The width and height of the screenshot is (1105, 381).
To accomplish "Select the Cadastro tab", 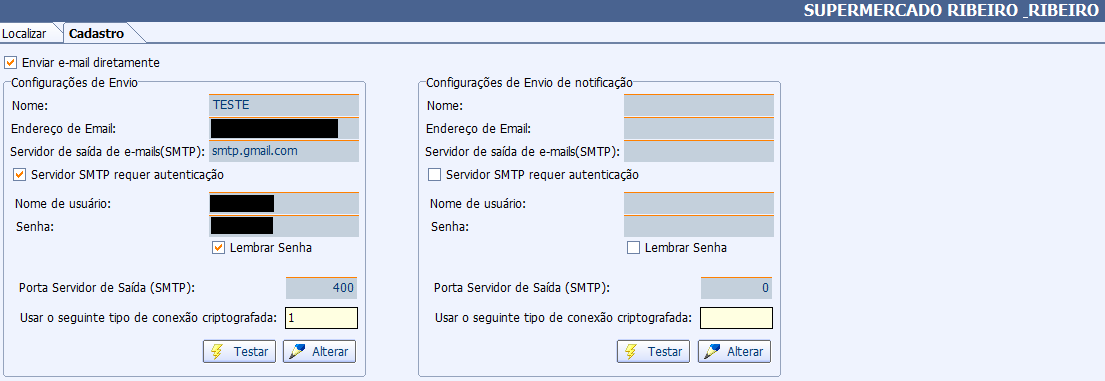I will click(97, 33).
